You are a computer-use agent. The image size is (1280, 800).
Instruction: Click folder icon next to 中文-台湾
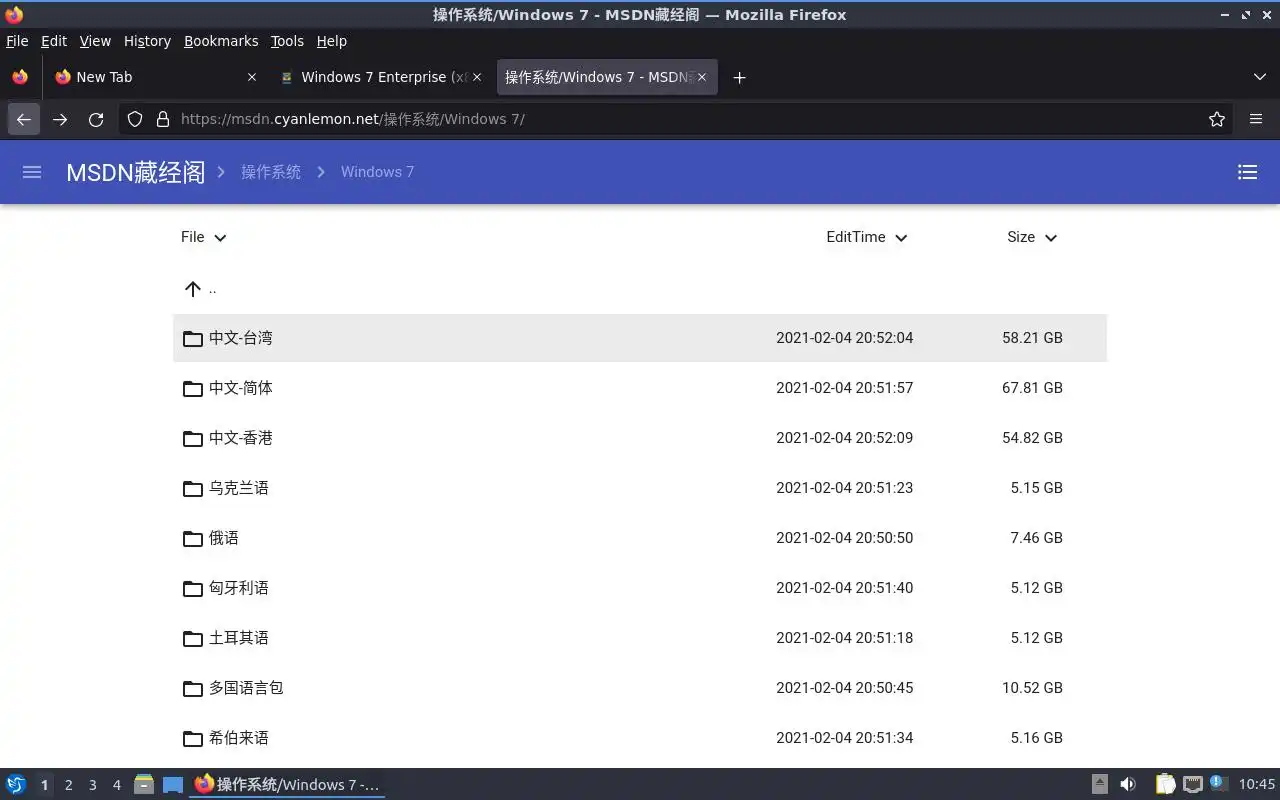193,338
